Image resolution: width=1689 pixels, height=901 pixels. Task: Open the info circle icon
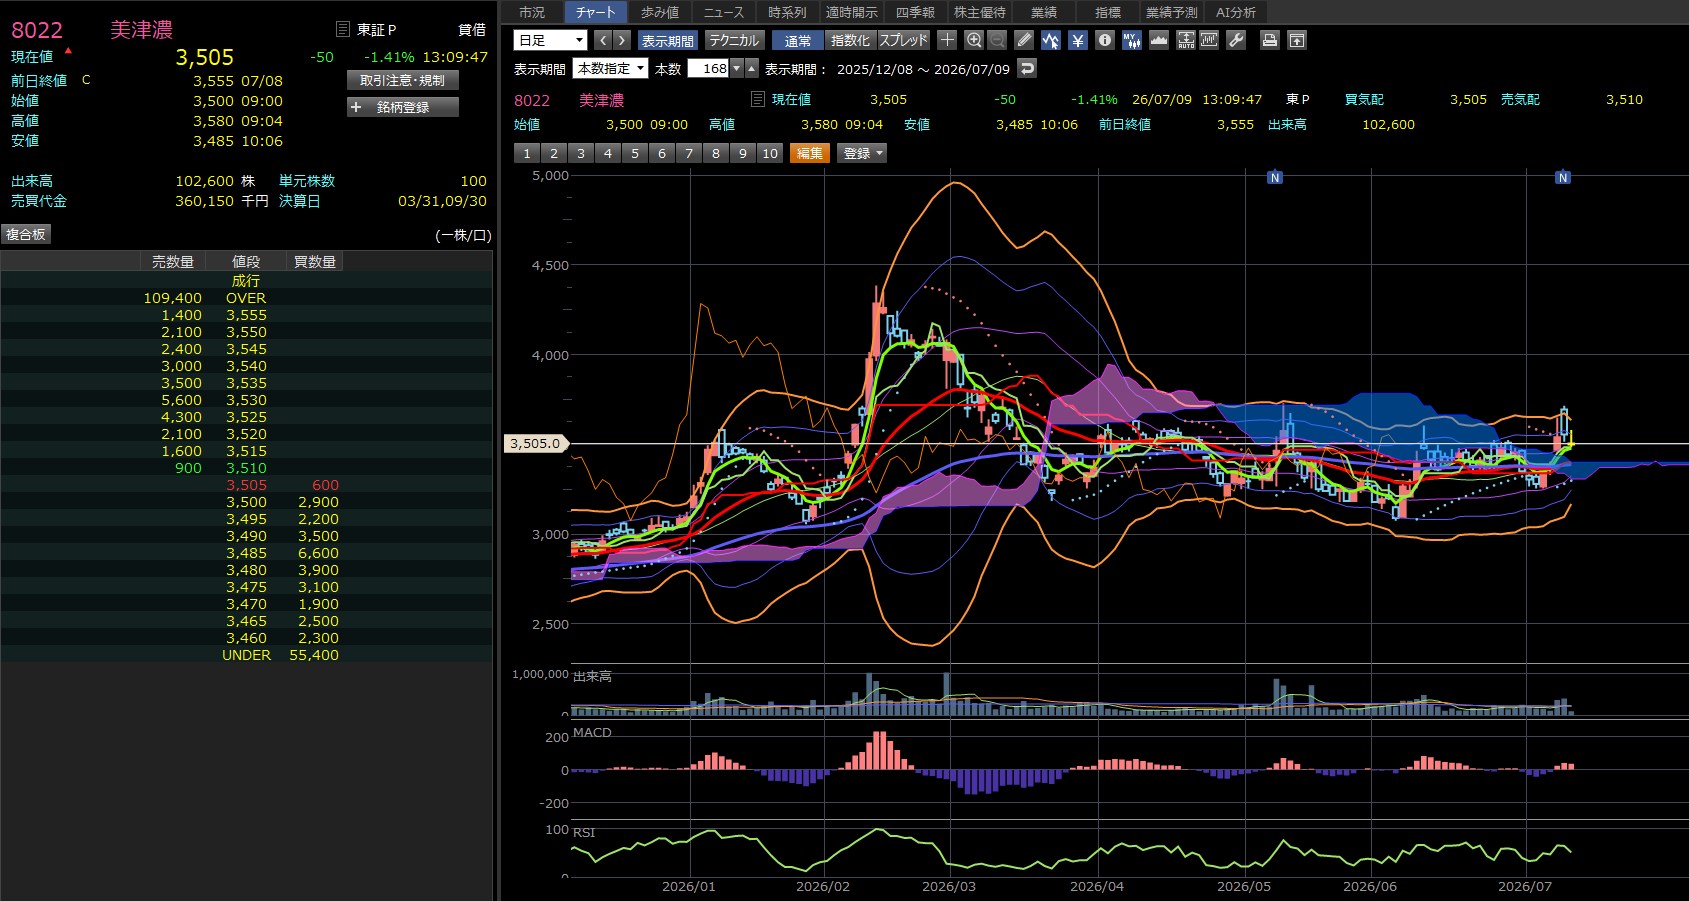(x=1105, y=40)
